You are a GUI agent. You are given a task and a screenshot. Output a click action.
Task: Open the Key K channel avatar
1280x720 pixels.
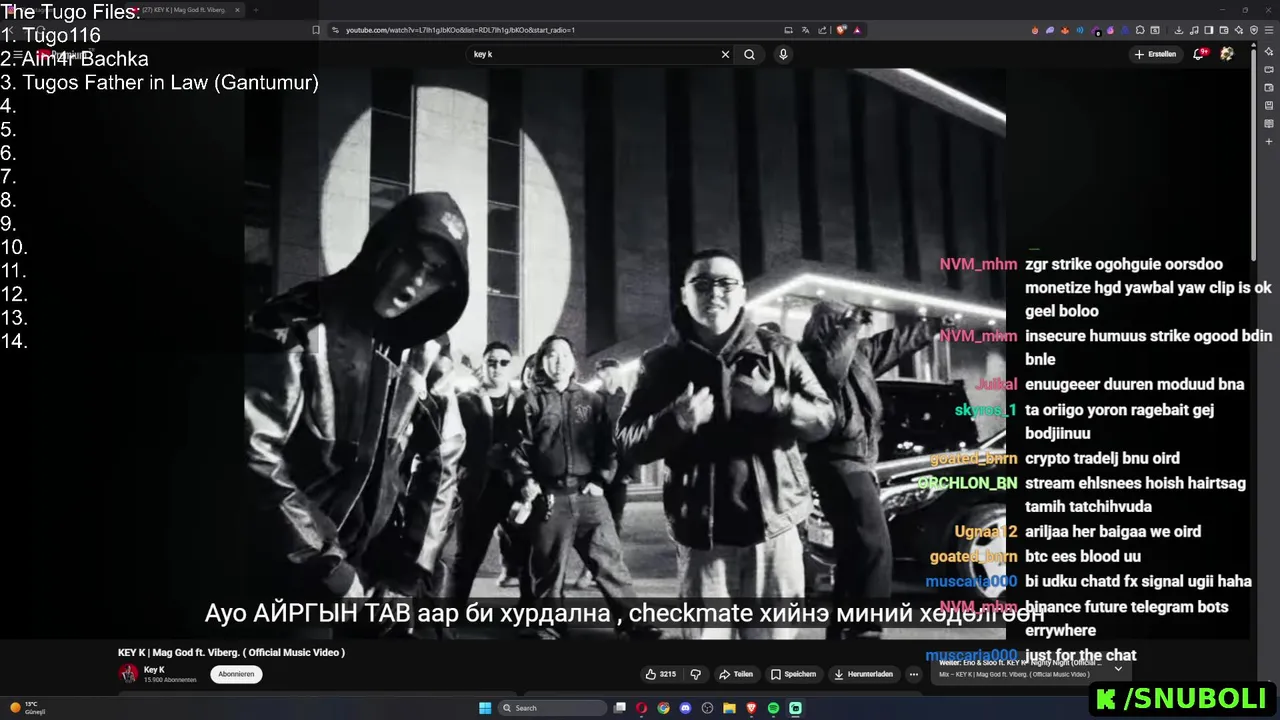128,674
